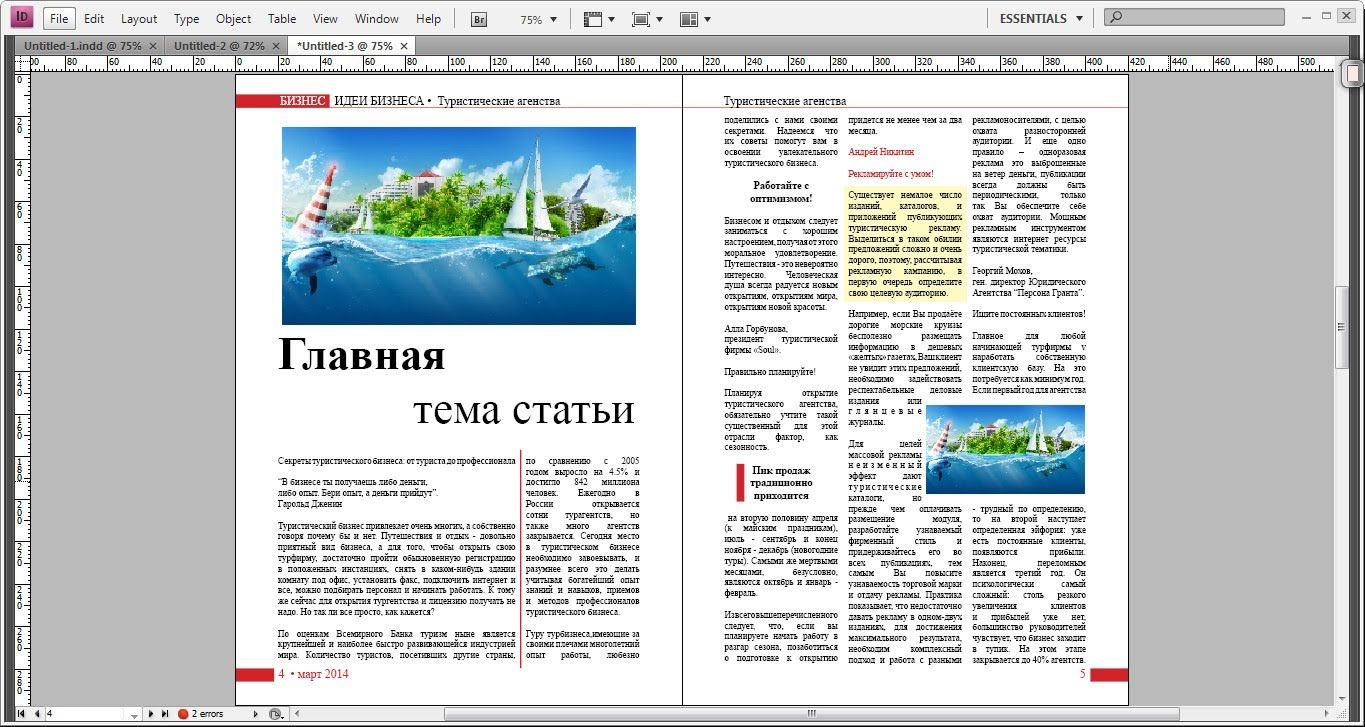
Task: Select the large tropical island image
Action: [x=459, y=226]
